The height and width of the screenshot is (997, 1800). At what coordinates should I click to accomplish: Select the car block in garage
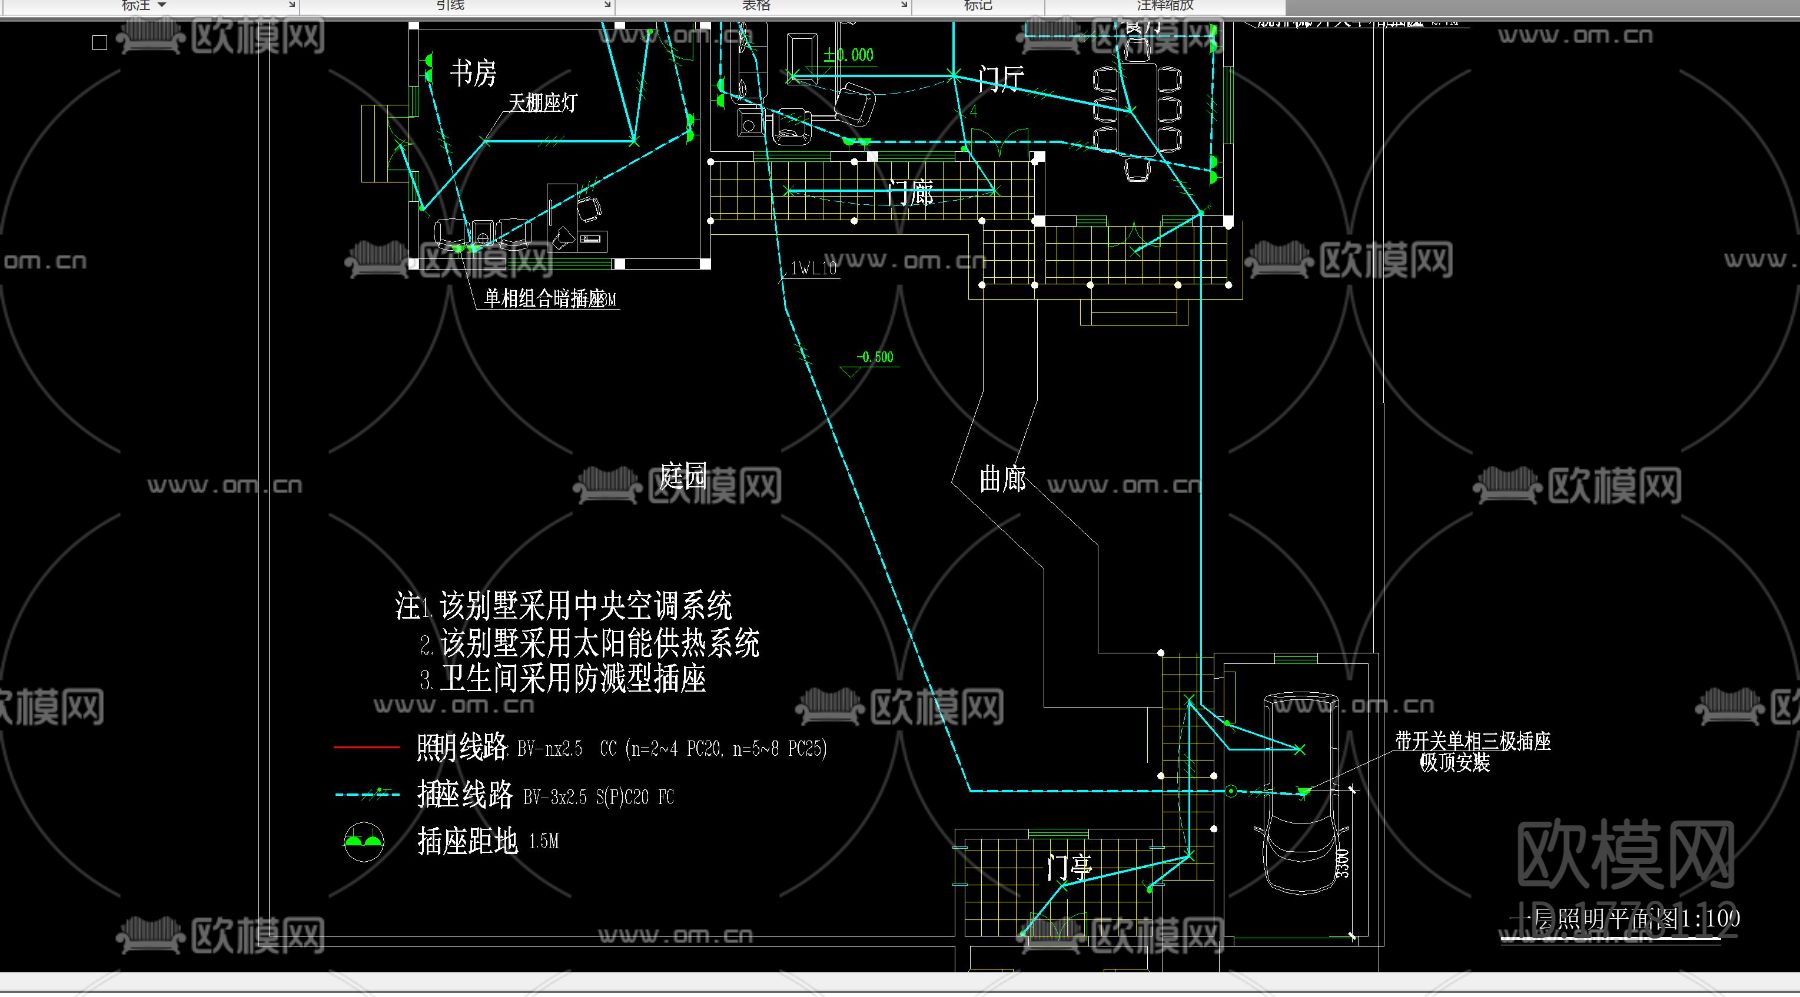click(x=1300, y=792)
